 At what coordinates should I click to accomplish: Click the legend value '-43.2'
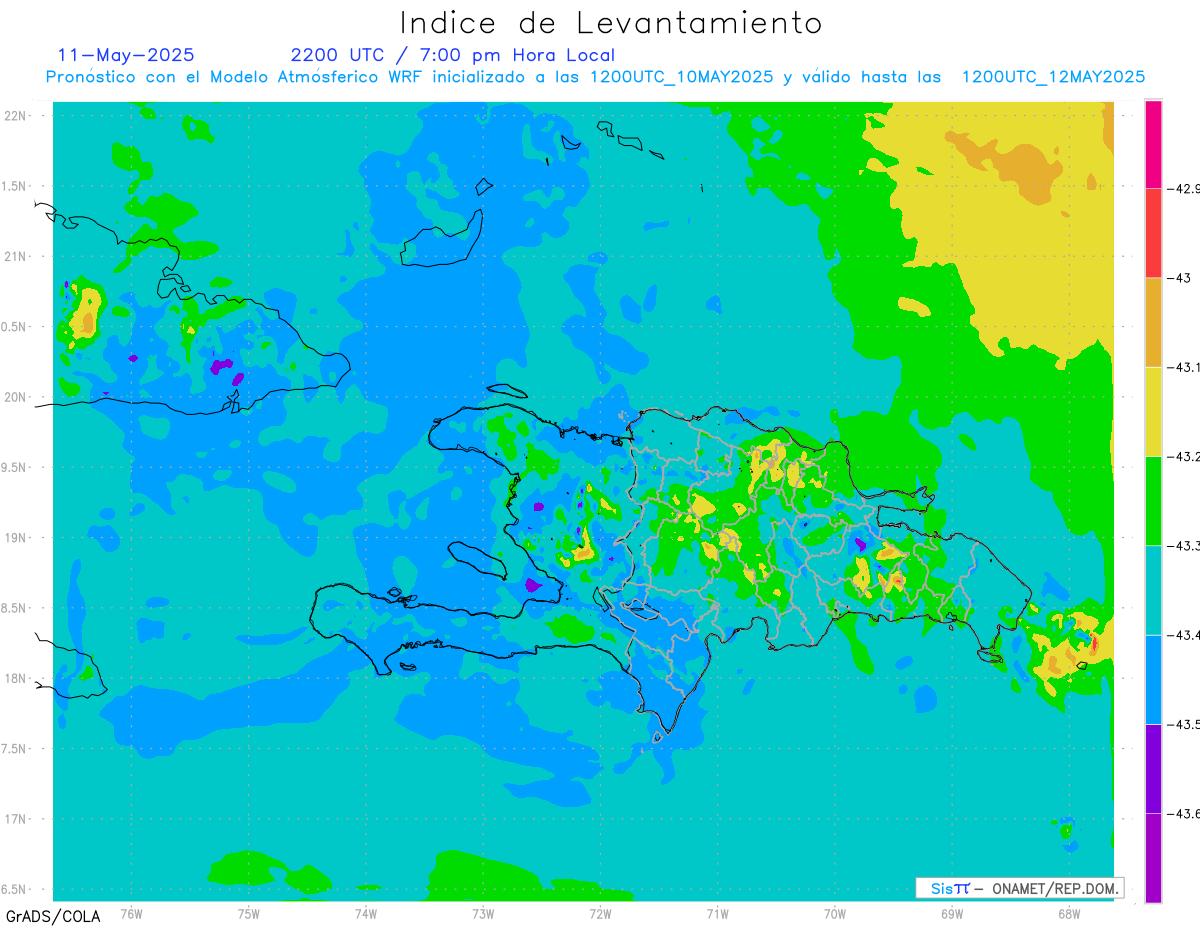[1182, 456]
